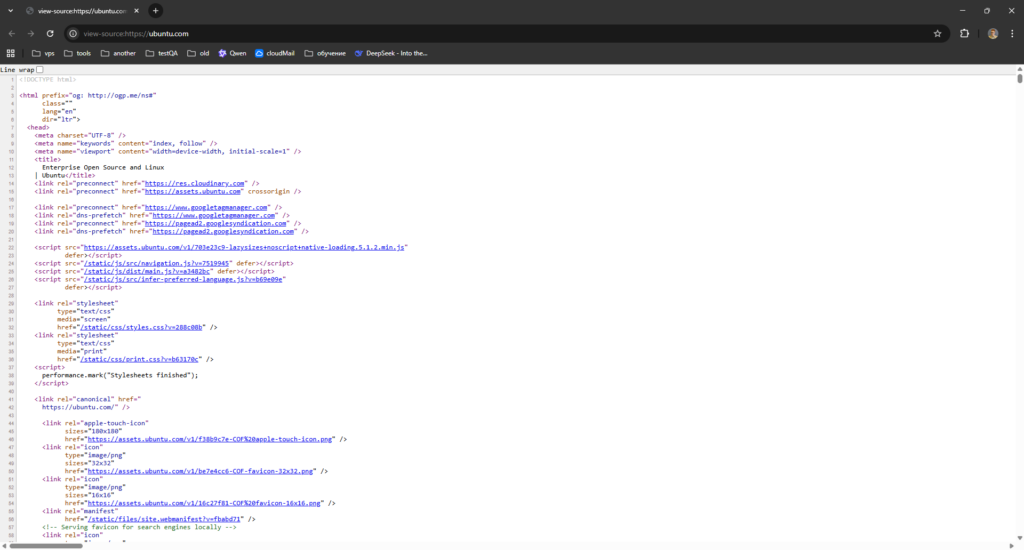Open the Extensions puzzle icon
This screenshot has width=1024, height=550.
click(964, 33)
